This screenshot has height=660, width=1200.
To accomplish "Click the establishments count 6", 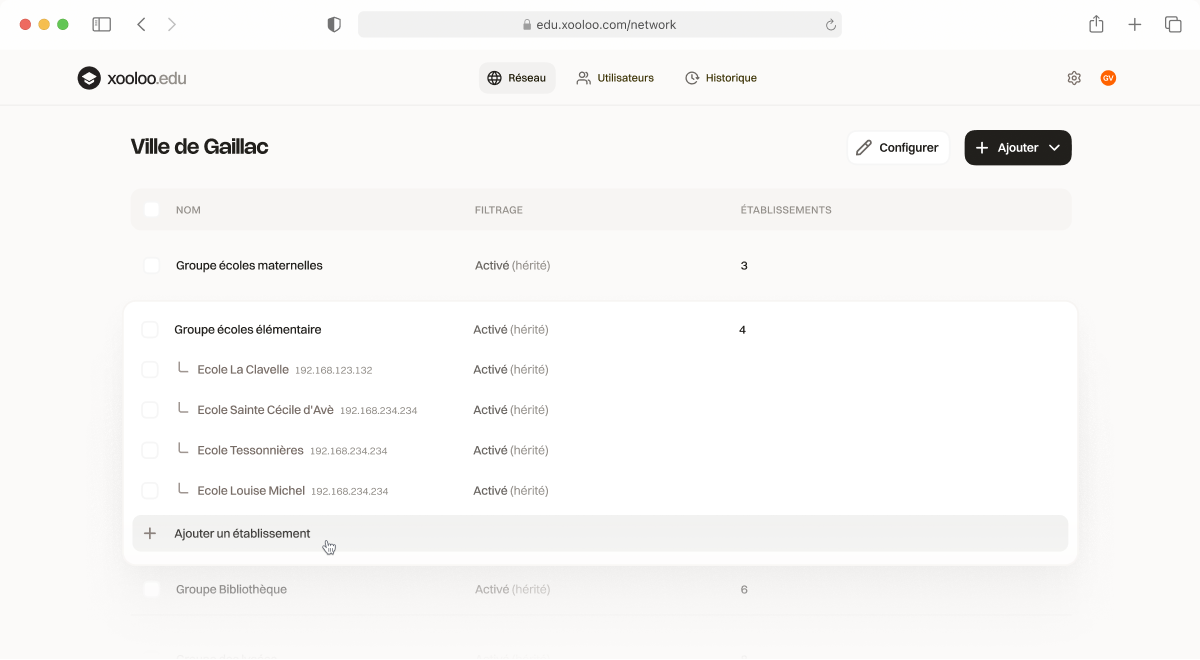I will [744, 590].
